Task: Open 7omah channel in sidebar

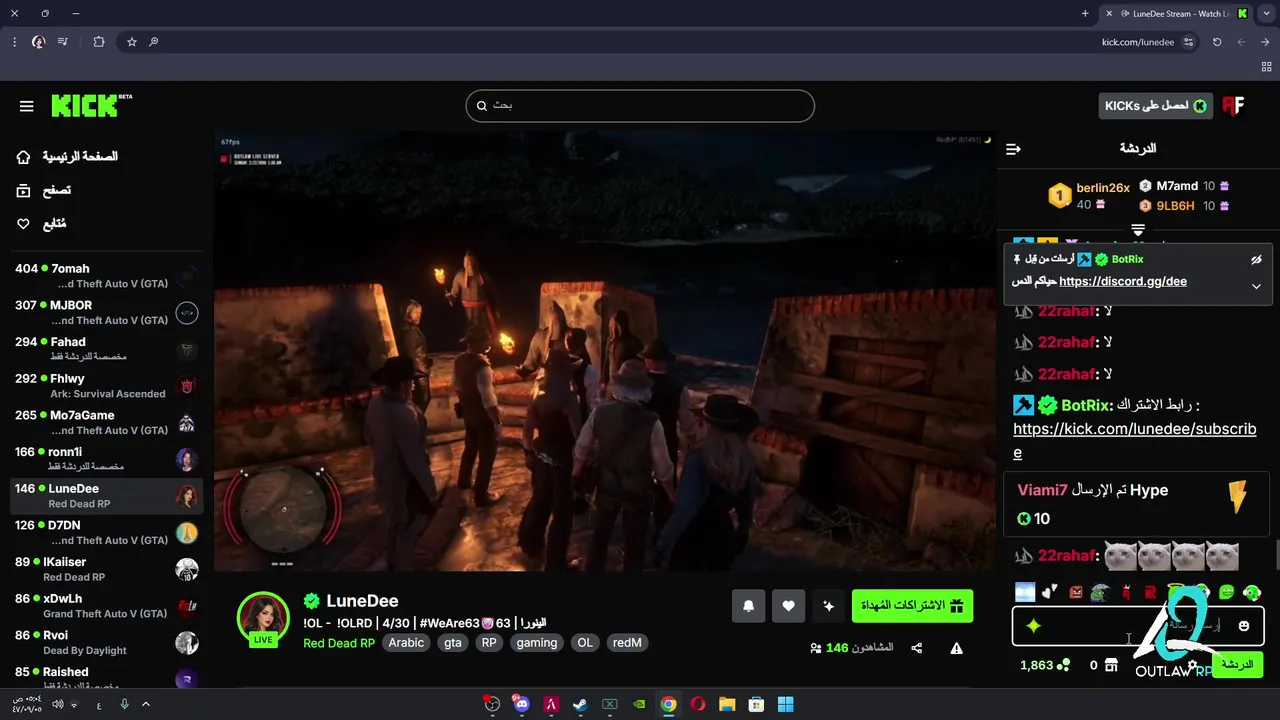Action: (x=105, y=276)
